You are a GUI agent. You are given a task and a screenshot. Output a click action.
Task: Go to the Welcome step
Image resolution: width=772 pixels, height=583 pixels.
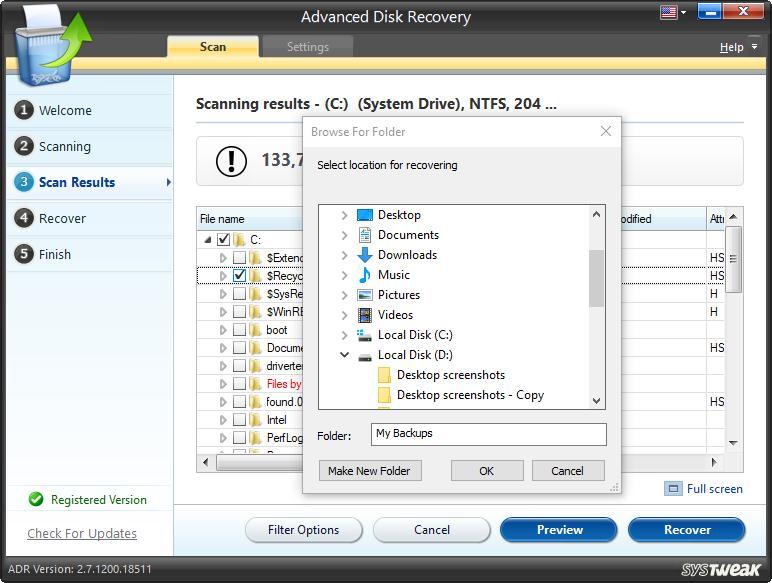point(65,110)
